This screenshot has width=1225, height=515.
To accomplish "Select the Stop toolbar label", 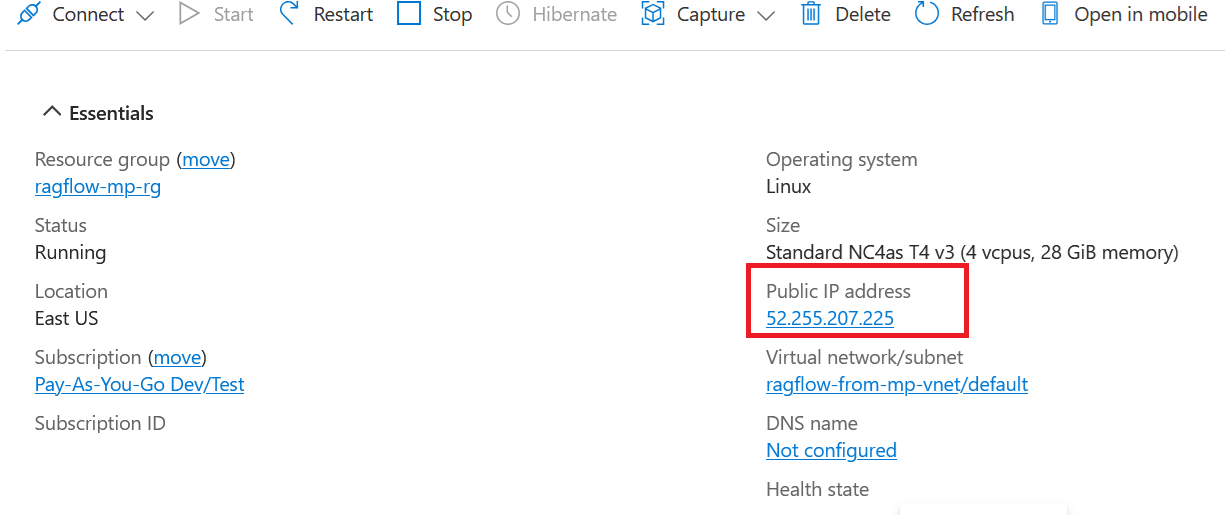I will tap(452, 15).
